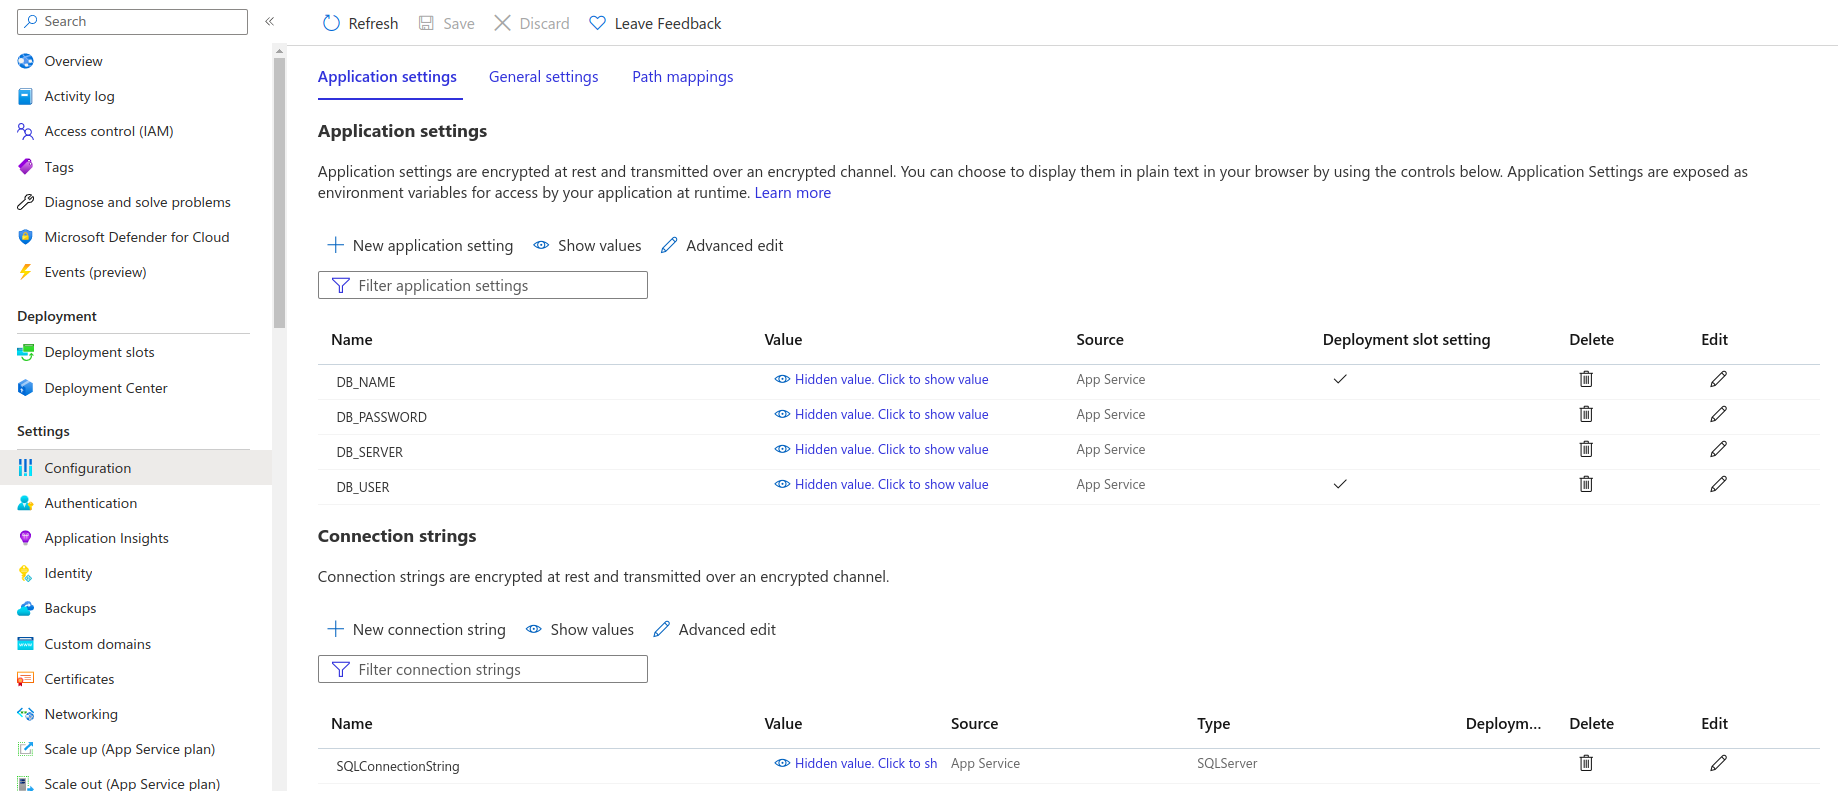Click the sidebar vertical scrollbar
This screenshot has height=791, width=1838.
pyautogui.click(x=279, y=192)
